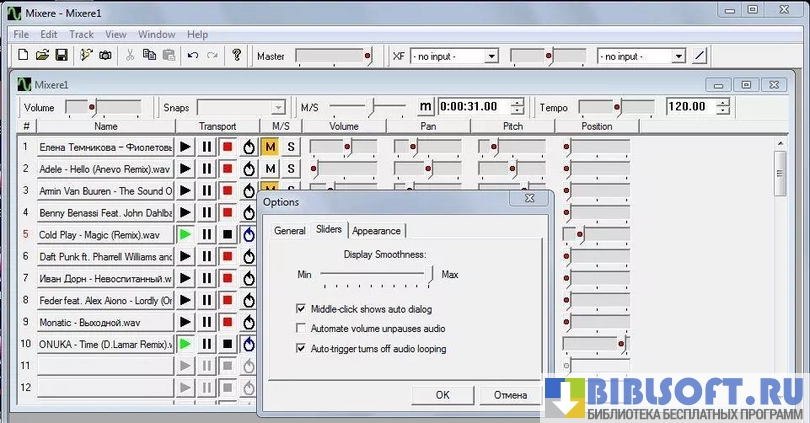The image size is (810, 423).
Task: Solo track 2 using the S button
Action: click(x=291, y=169)
